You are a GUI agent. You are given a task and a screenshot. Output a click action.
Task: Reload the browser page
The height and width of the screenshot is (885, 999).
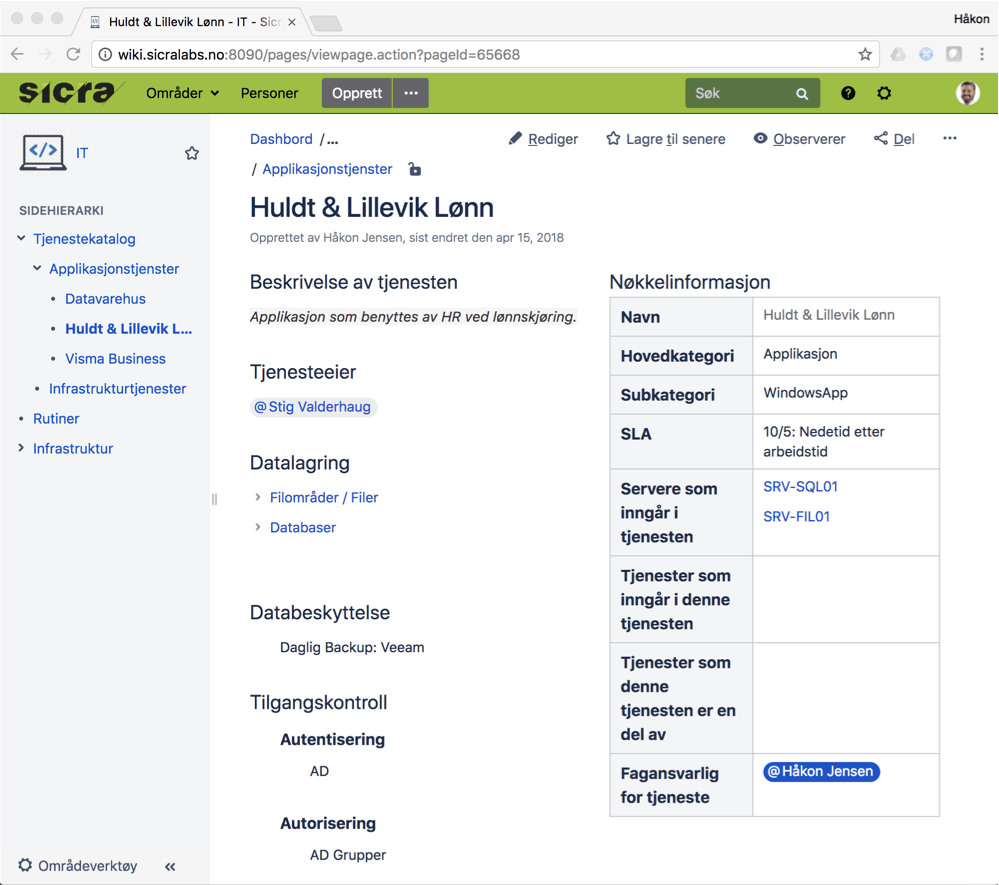click(x=73, y=54)
